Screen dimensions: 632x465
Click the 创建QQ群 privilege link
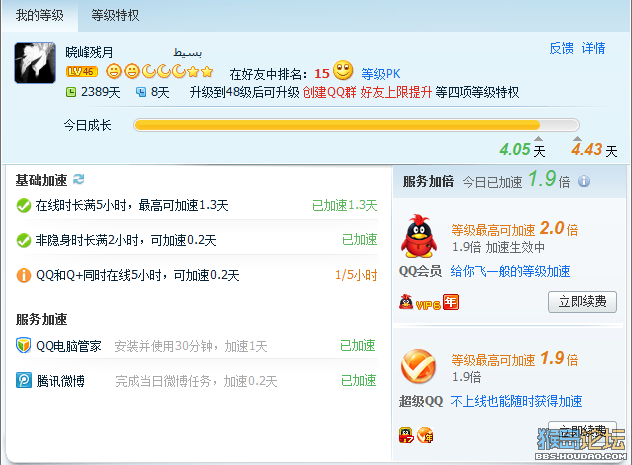330,92
